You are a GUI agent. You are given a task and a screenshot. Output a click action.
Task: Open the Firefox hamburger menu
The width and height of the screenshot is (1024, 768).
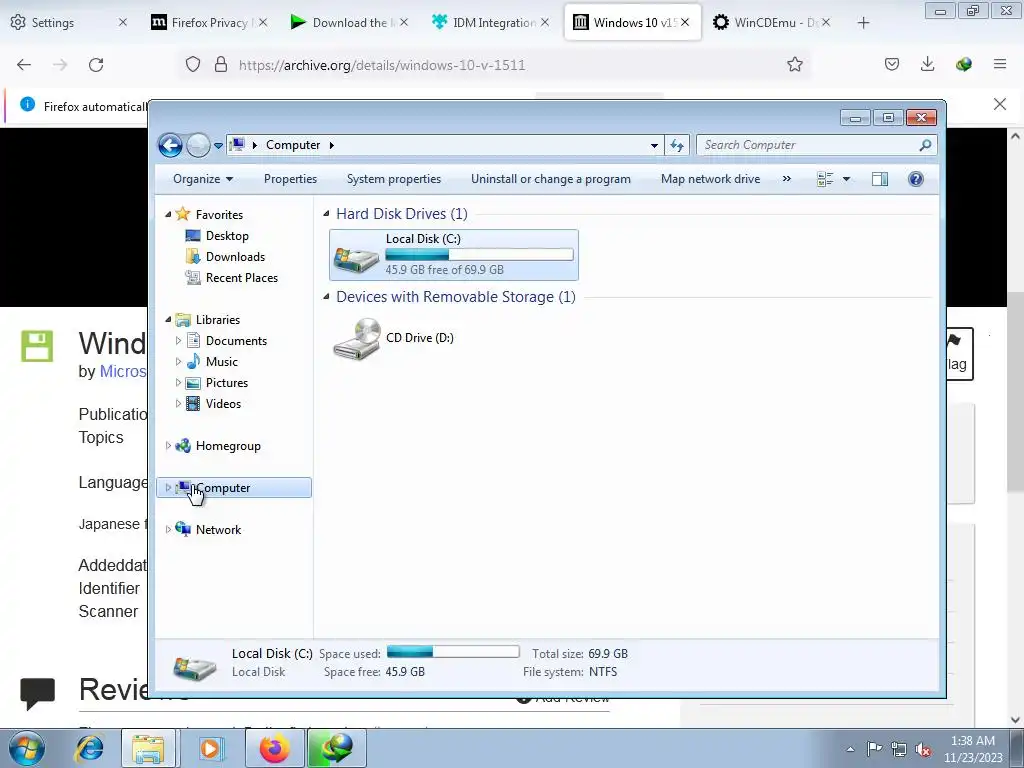(x=999, y=64)
